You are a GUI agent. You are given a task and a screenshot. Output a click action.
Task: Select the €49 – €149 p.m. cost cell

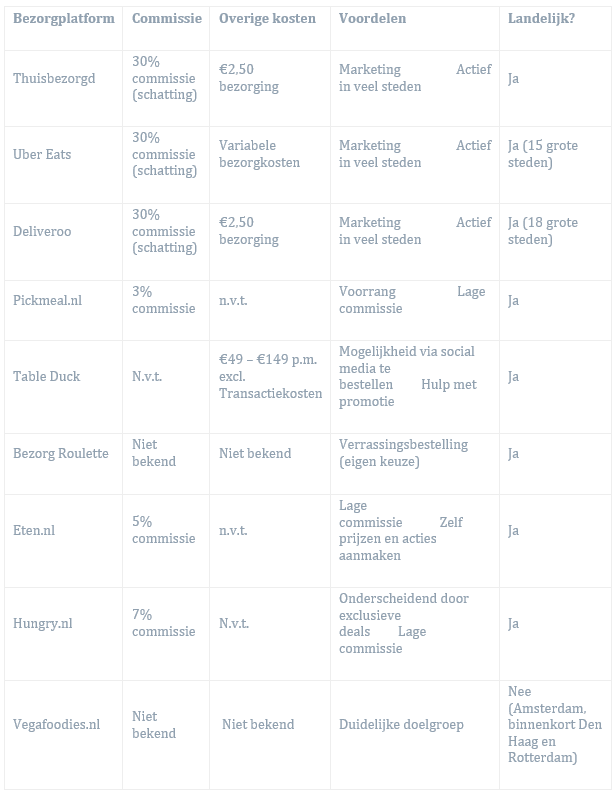point(270,377)
